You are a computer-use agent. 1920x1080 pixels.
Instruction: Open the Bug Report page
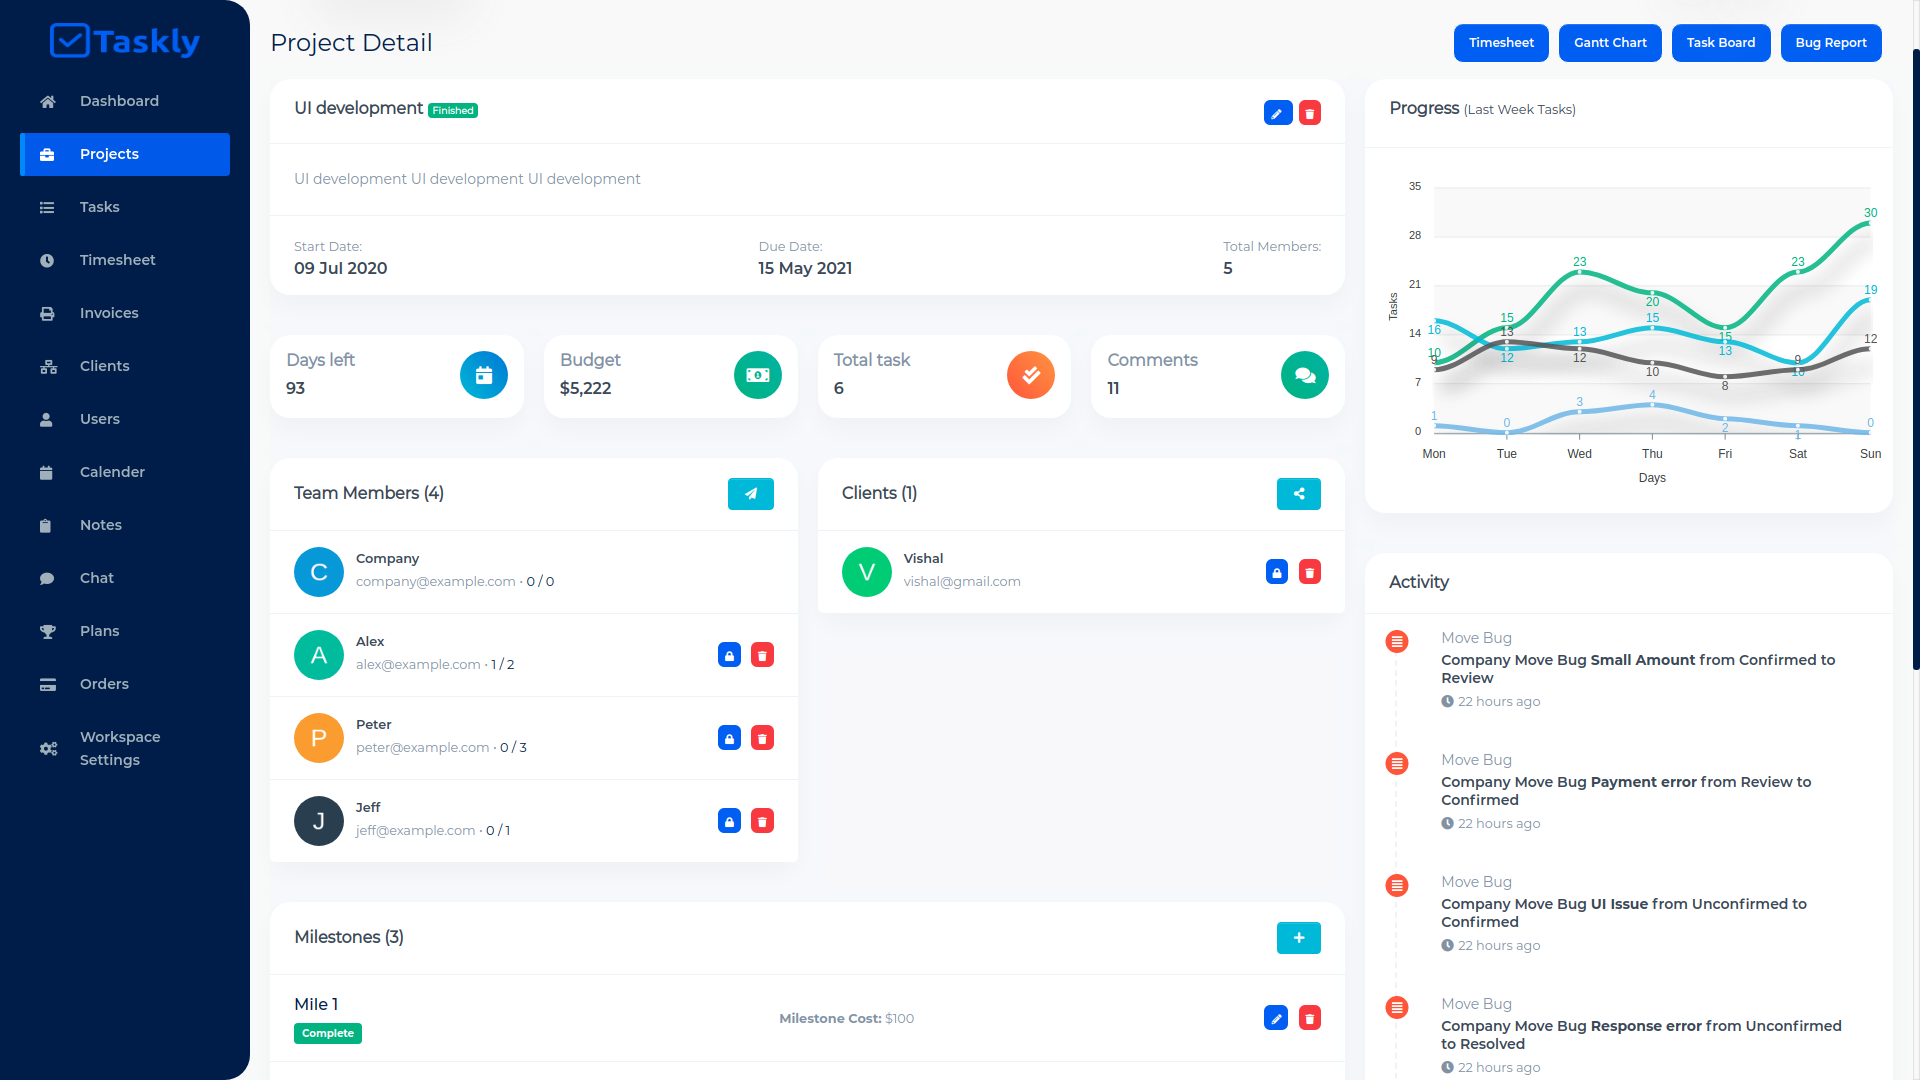[1830, 43]
